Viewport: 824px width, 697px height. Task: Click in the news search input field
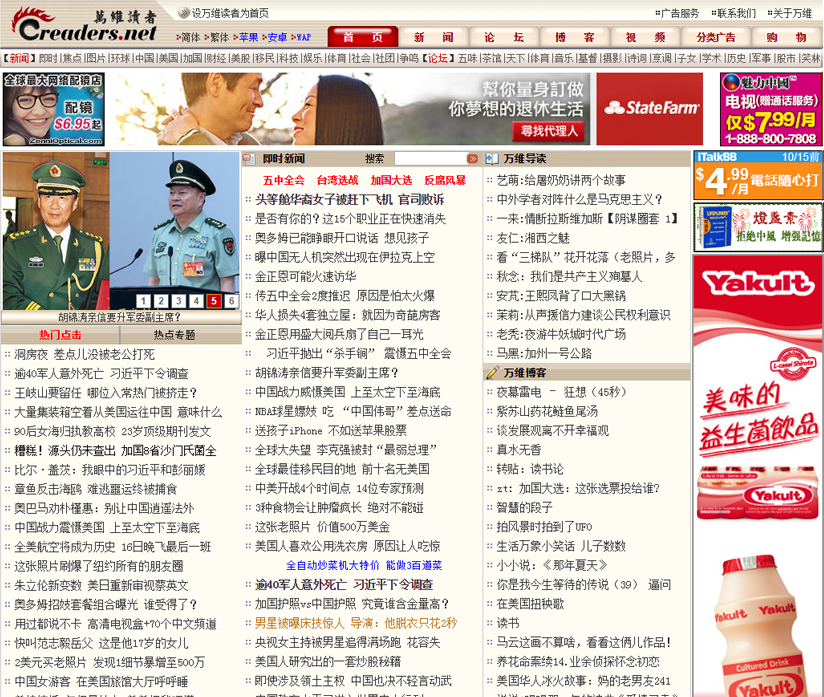[430, 159]
